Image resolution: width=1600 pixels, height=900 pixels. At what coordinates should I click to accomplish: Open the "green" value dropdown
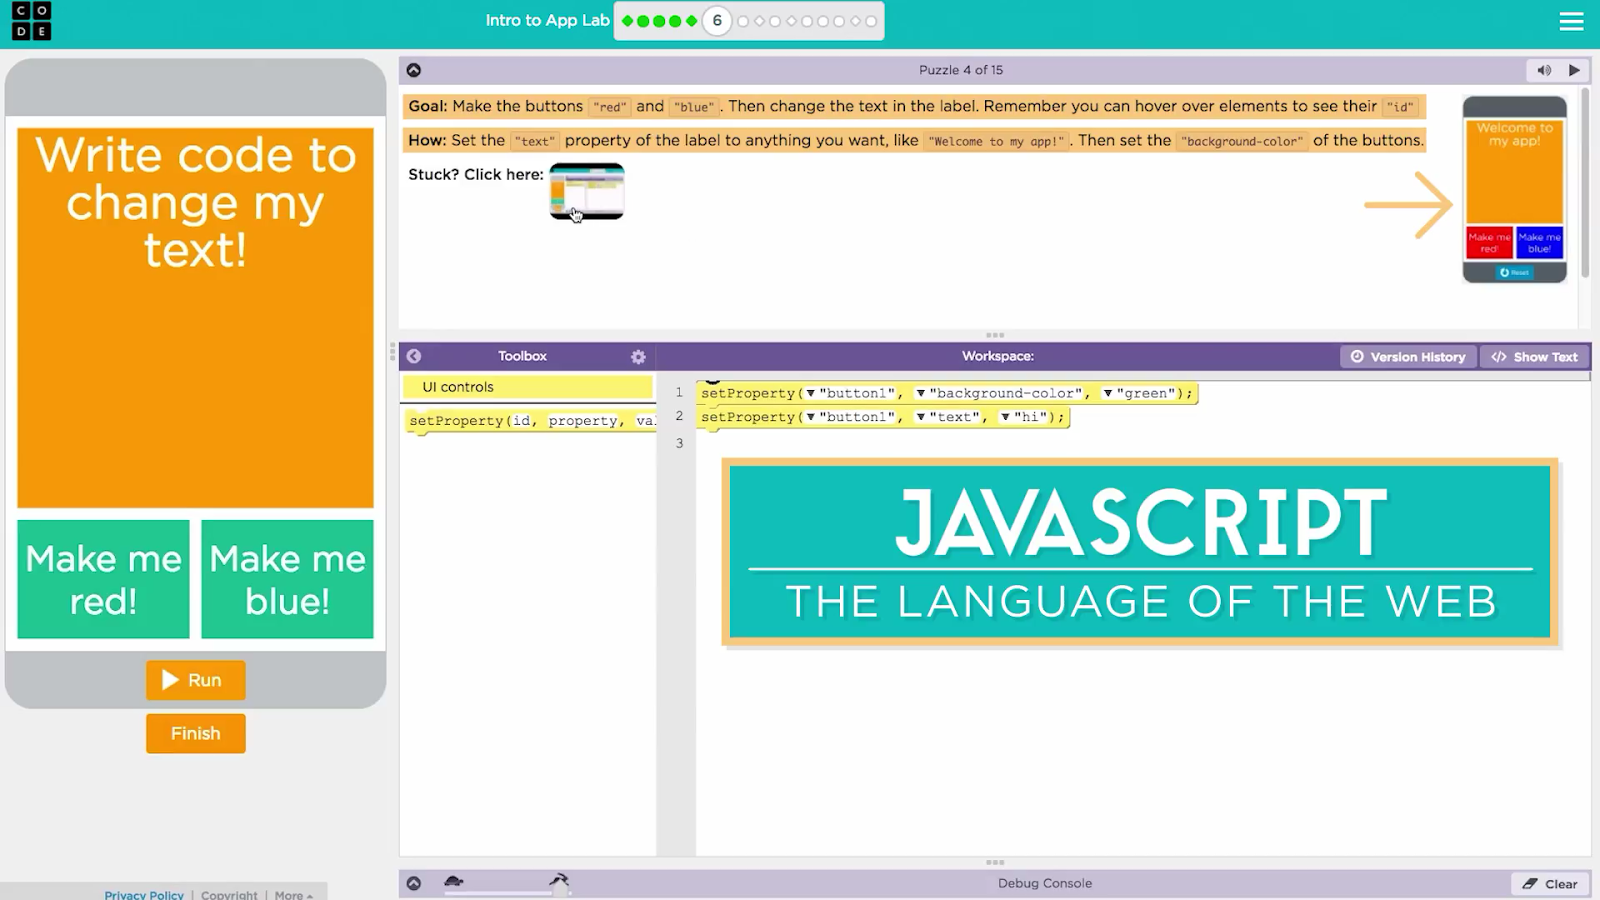1108,394
